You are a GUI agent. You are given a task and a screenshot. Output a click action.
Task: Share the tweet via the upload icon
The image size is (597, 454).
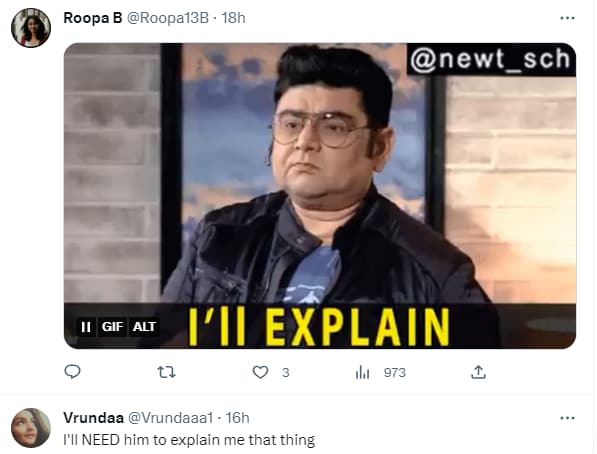pyautogui.click(x=478, y=372)
